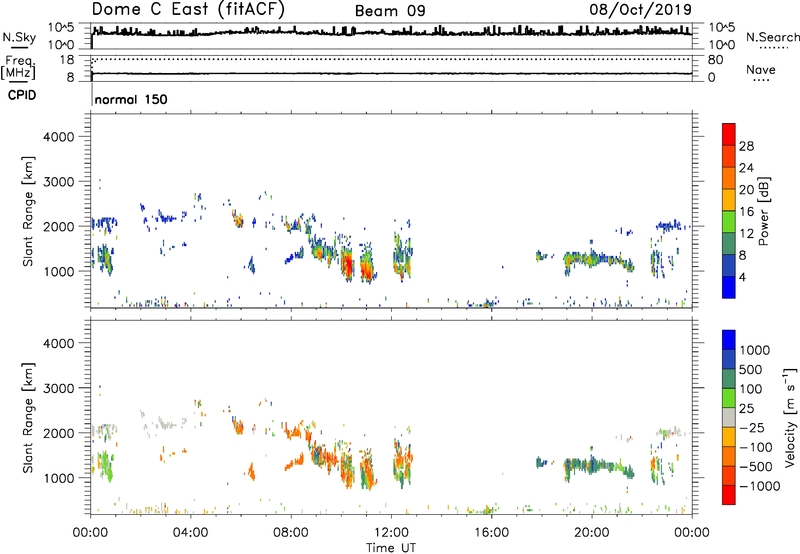Viewport: 800px width, 554px height.
Task: Click the dotted Nave trace in the frequency panel
Action: 392,59
